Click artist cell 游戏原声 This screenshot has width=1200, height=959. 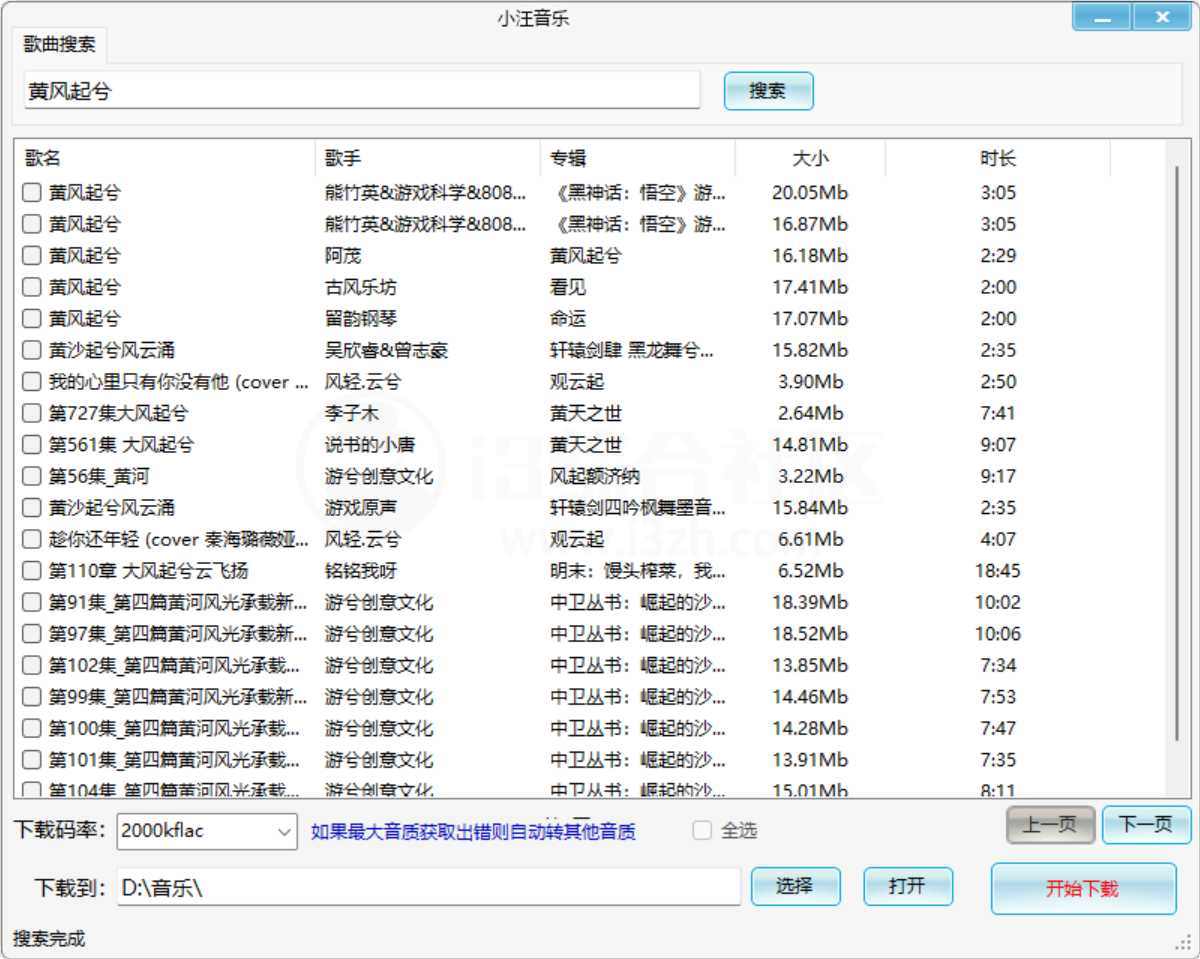(361, 508)
